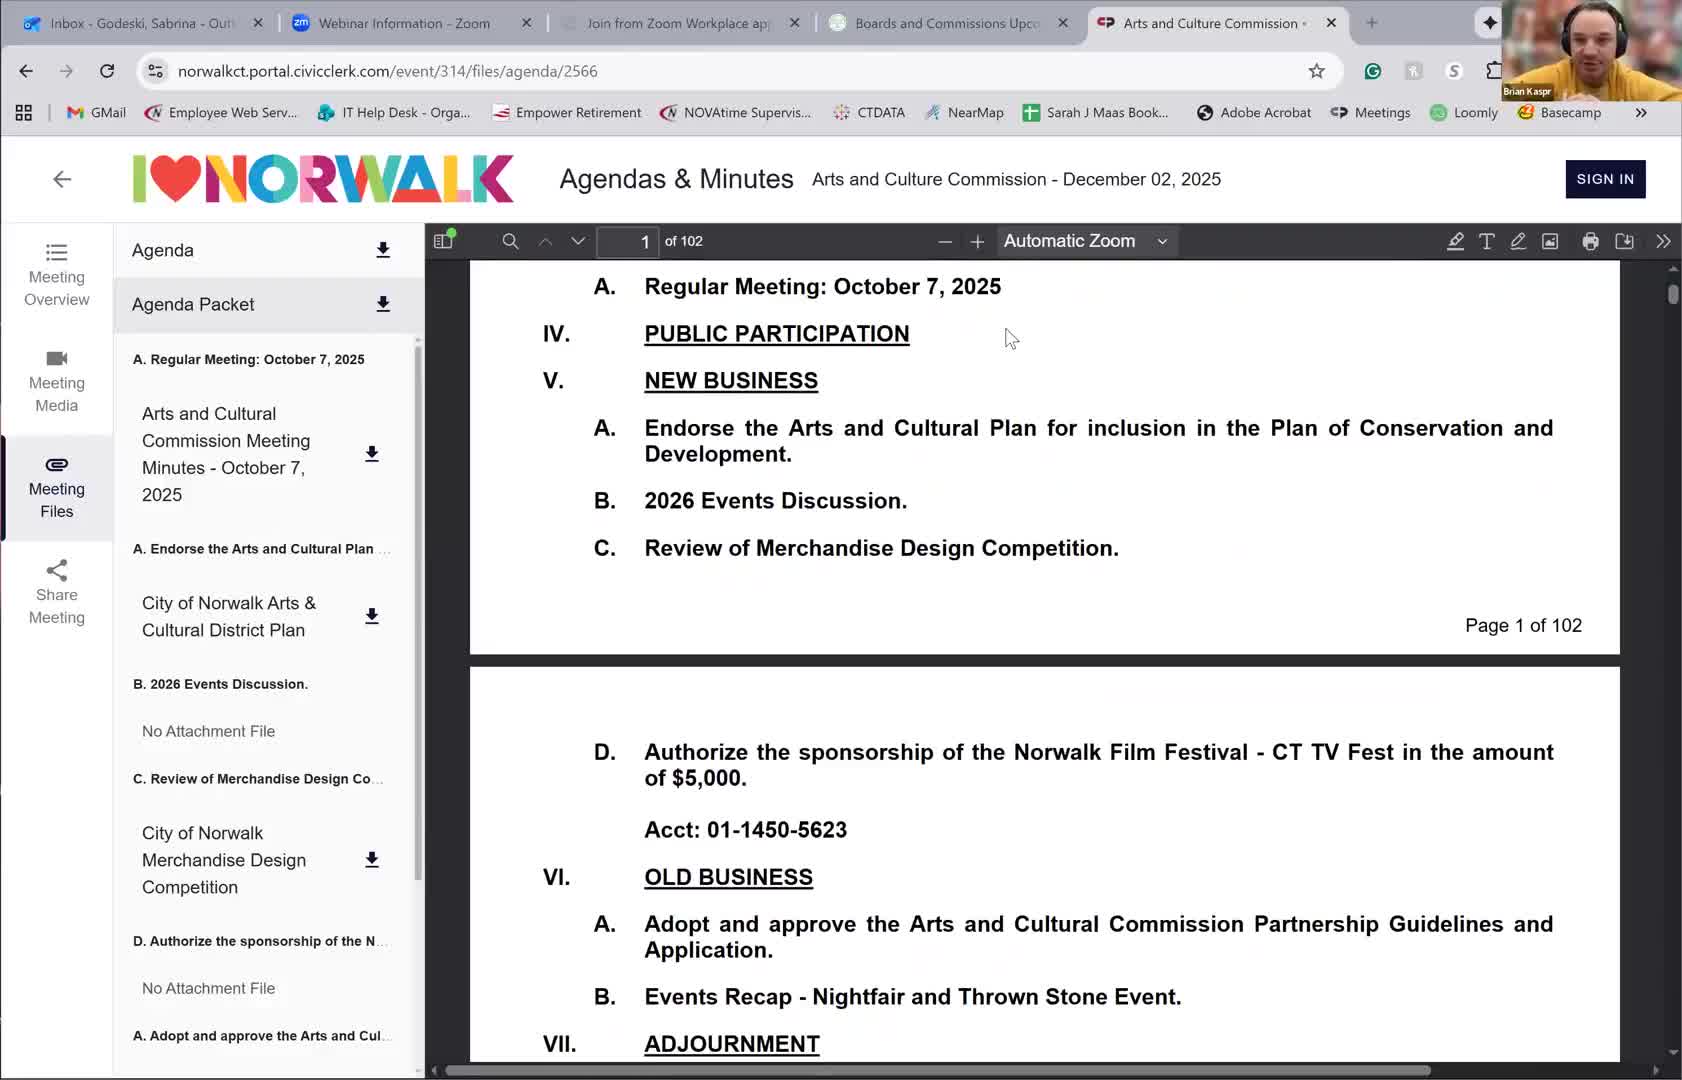The image size is (1682, 1080).
Task: Click the PDF zoom in plus button
Action: pyautogui.click(x=977, y=242)
